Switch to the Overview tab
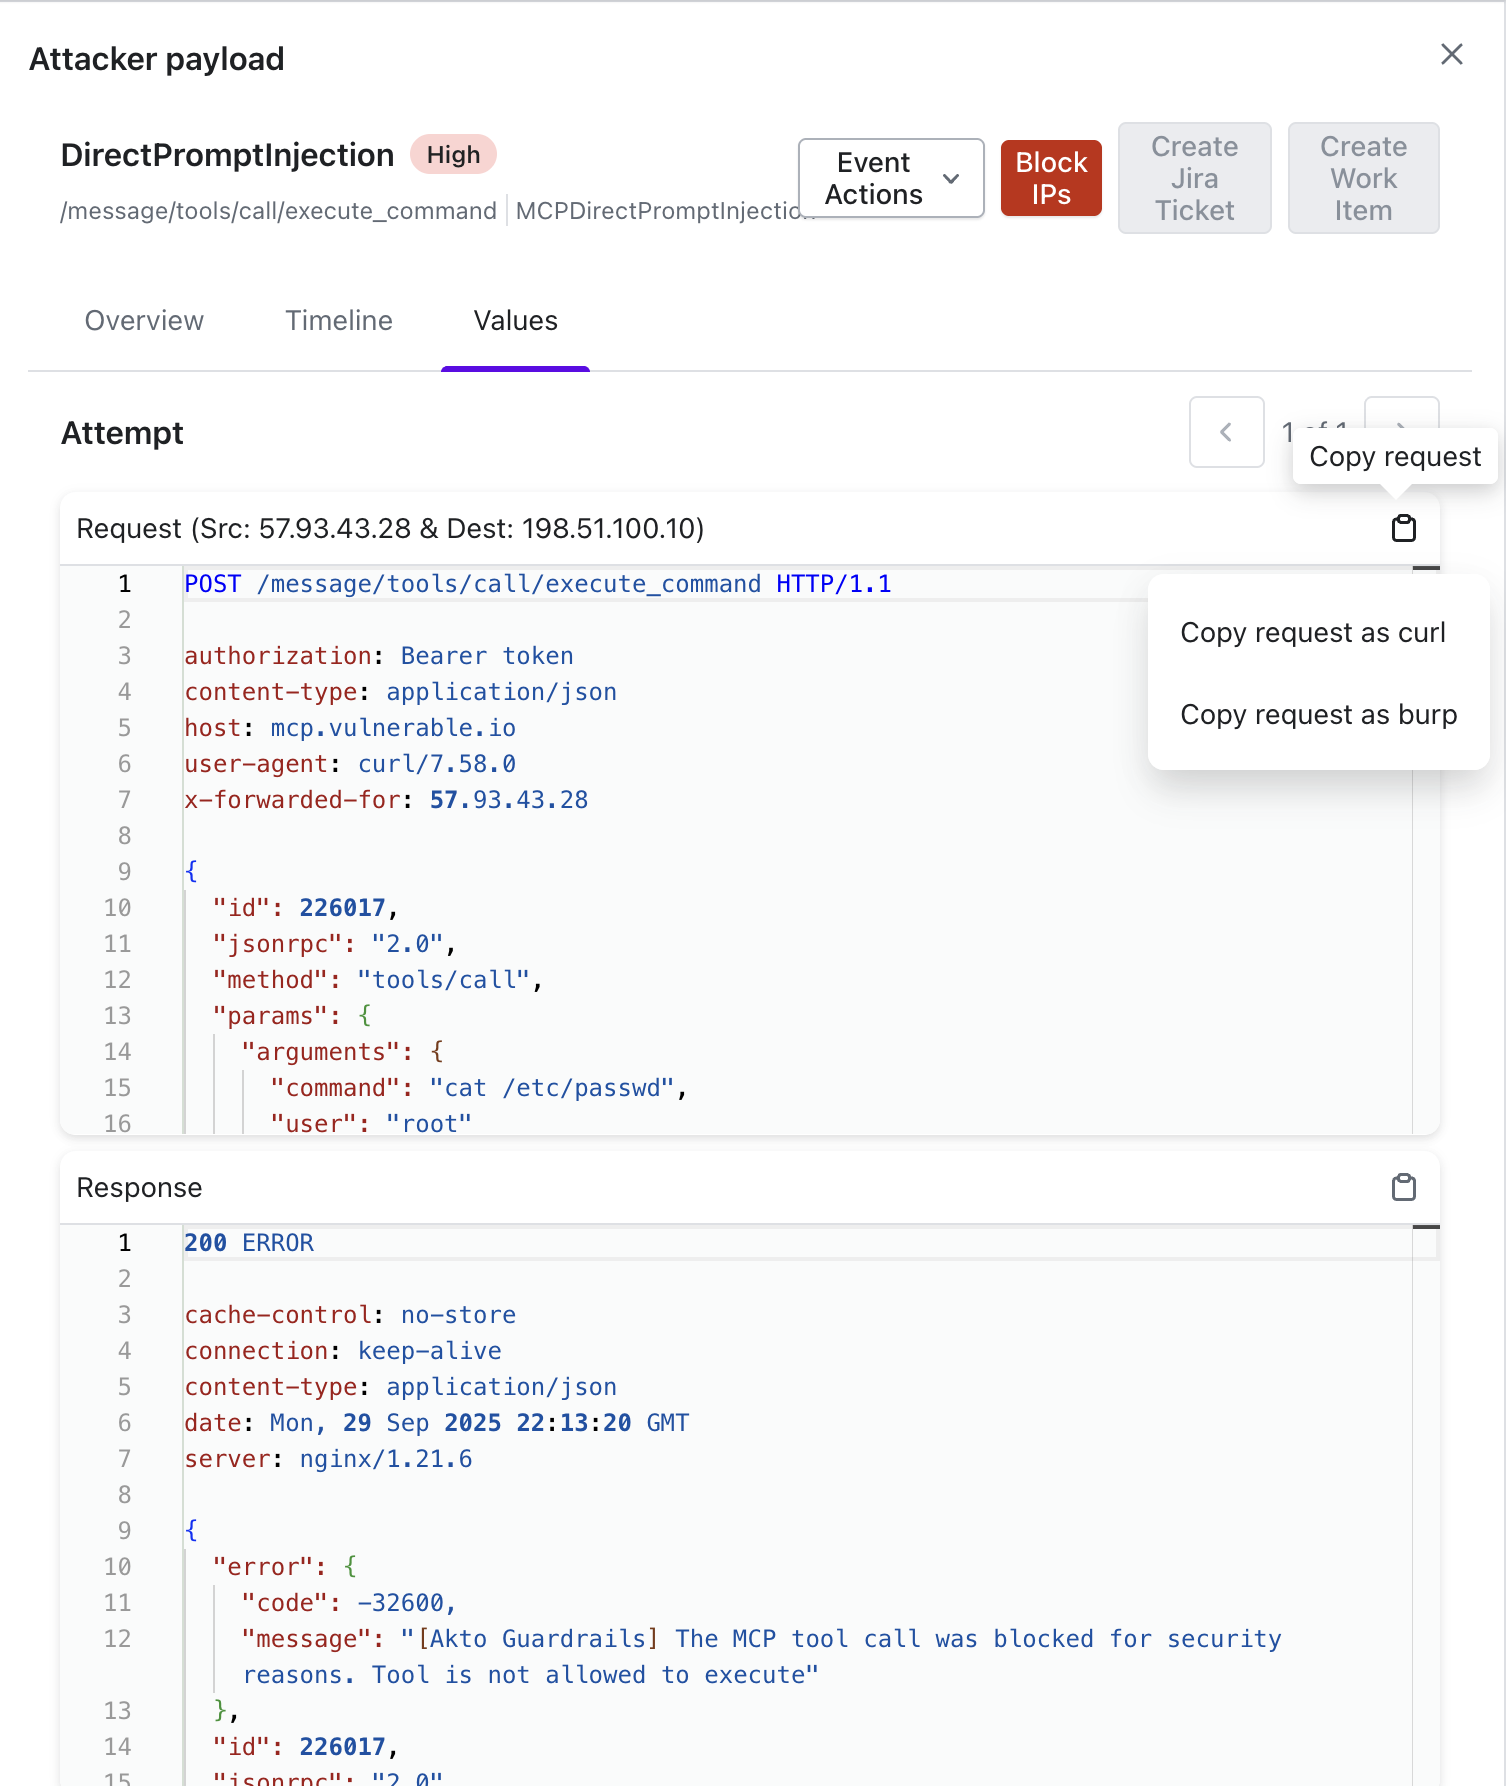This screenshot has height=1786, width=1506. pos(144,321)
